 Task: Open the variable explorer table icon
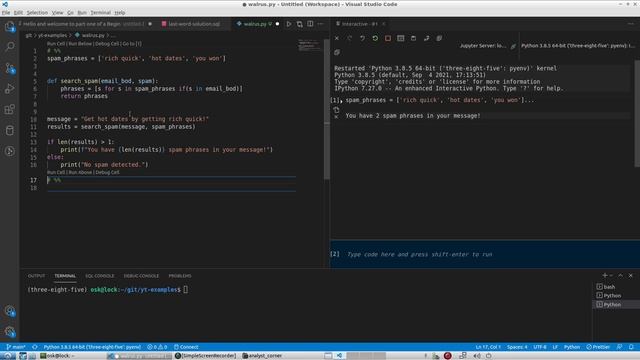400,38
